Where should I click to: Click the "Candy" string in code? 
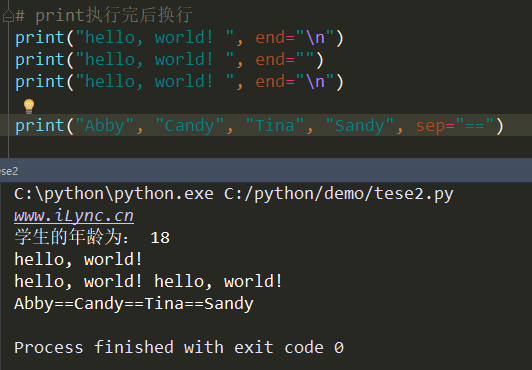(x=190, y=126)
